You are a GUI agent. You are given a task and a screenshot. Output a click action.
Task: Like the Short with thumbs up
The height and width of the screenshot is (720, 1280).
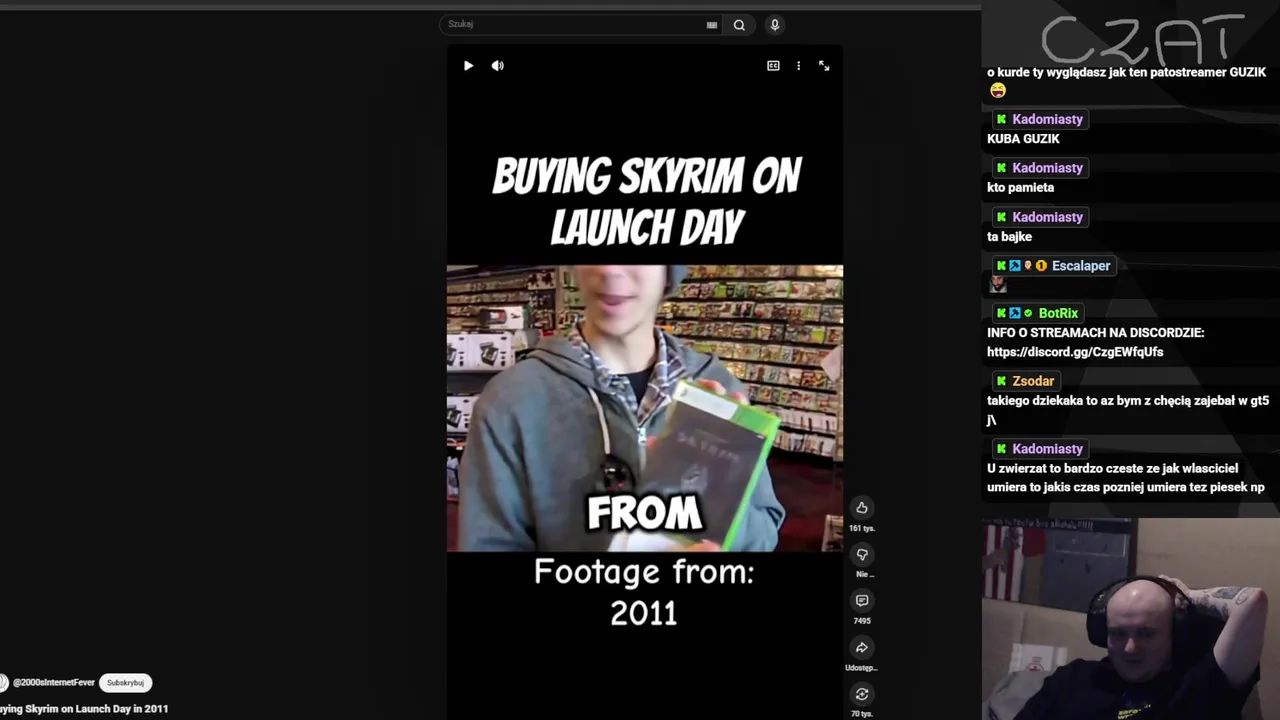pos(862,508)
